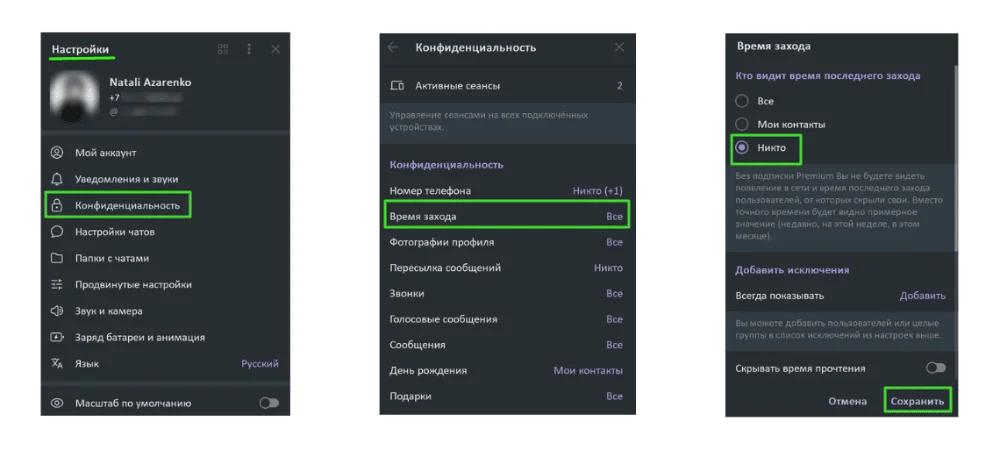Click the "Сохранить" button

(x=917, y=401)
